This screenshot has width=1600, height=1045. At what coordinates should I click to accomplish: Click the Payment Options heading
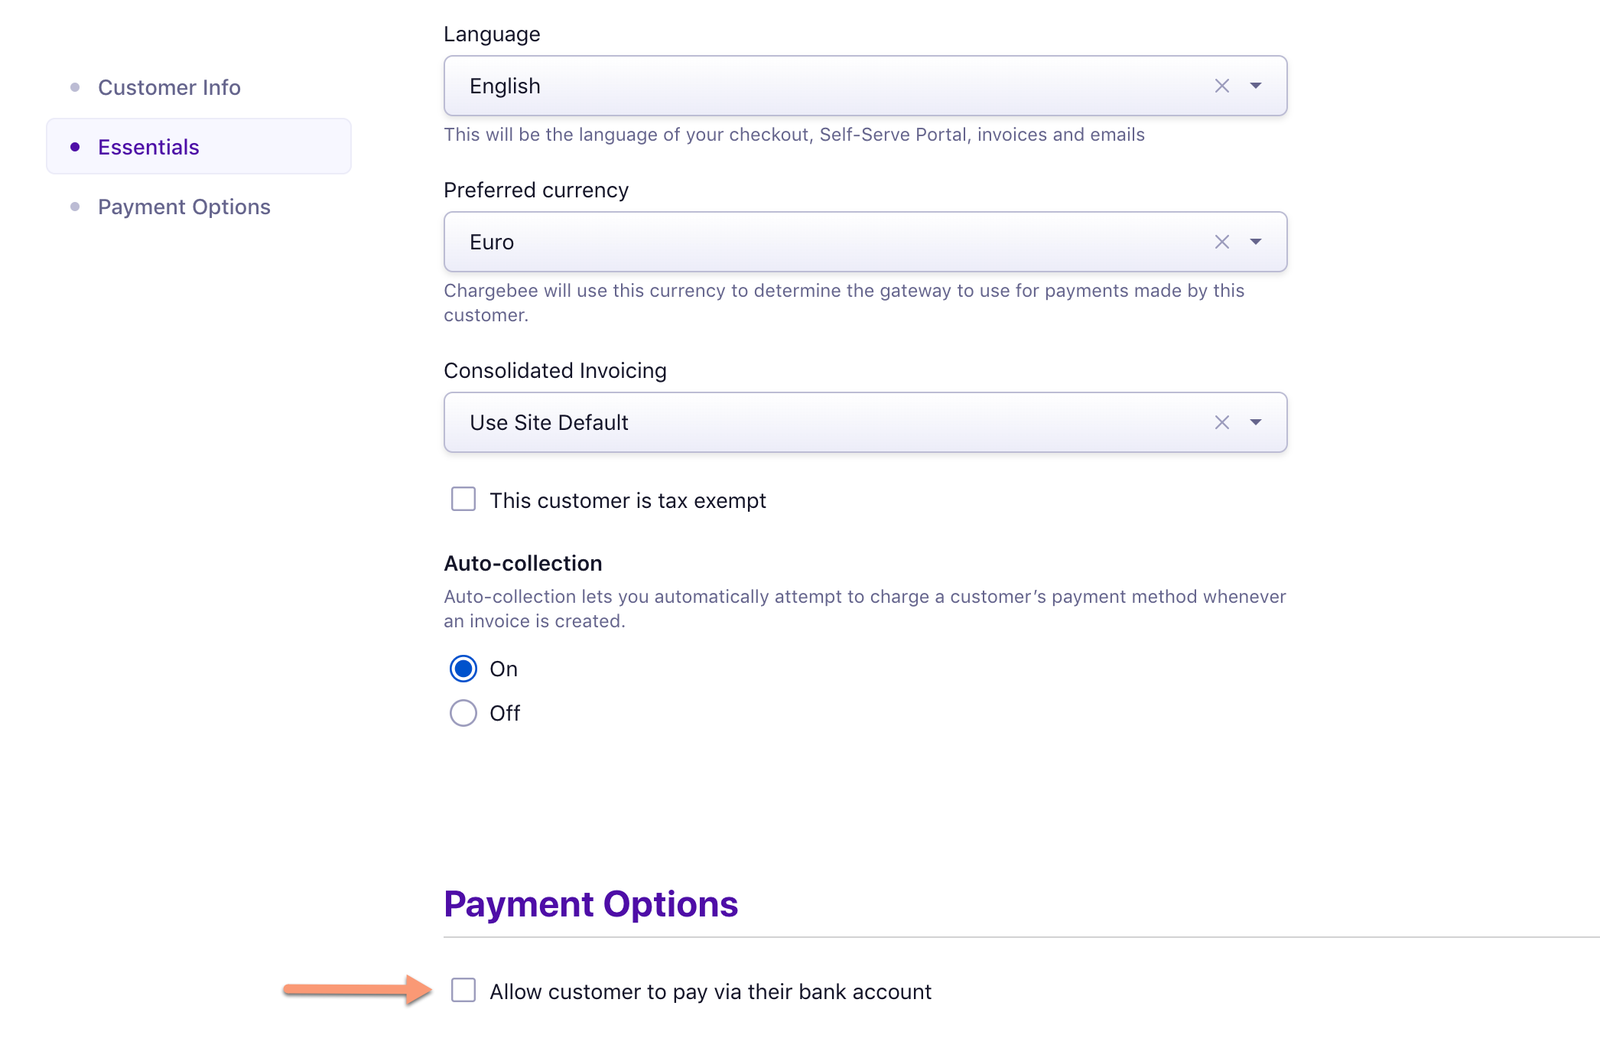[591, 904]
